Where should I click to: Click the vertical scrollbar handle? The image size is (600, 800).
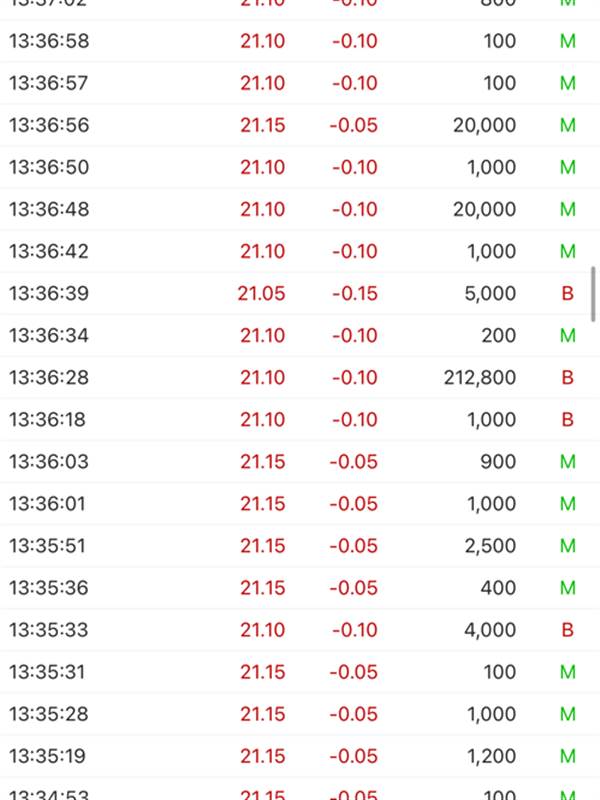pos(593,294)
